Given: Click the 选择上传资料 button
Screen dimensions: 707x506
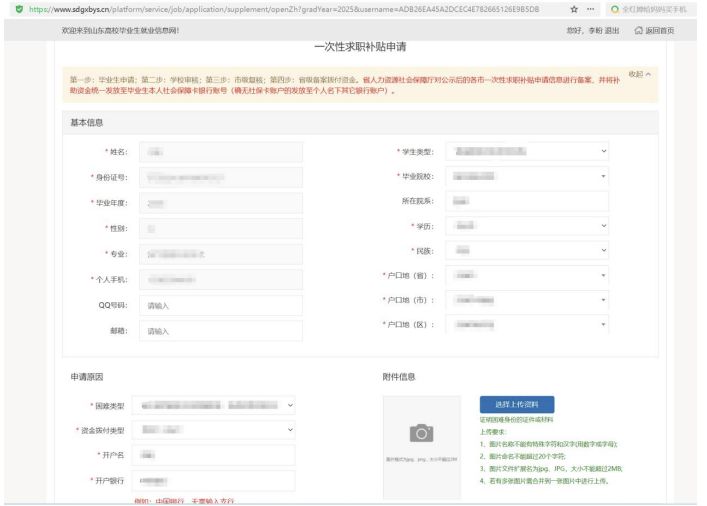Looking at the screenshot, I should click(x=517, y=405).
